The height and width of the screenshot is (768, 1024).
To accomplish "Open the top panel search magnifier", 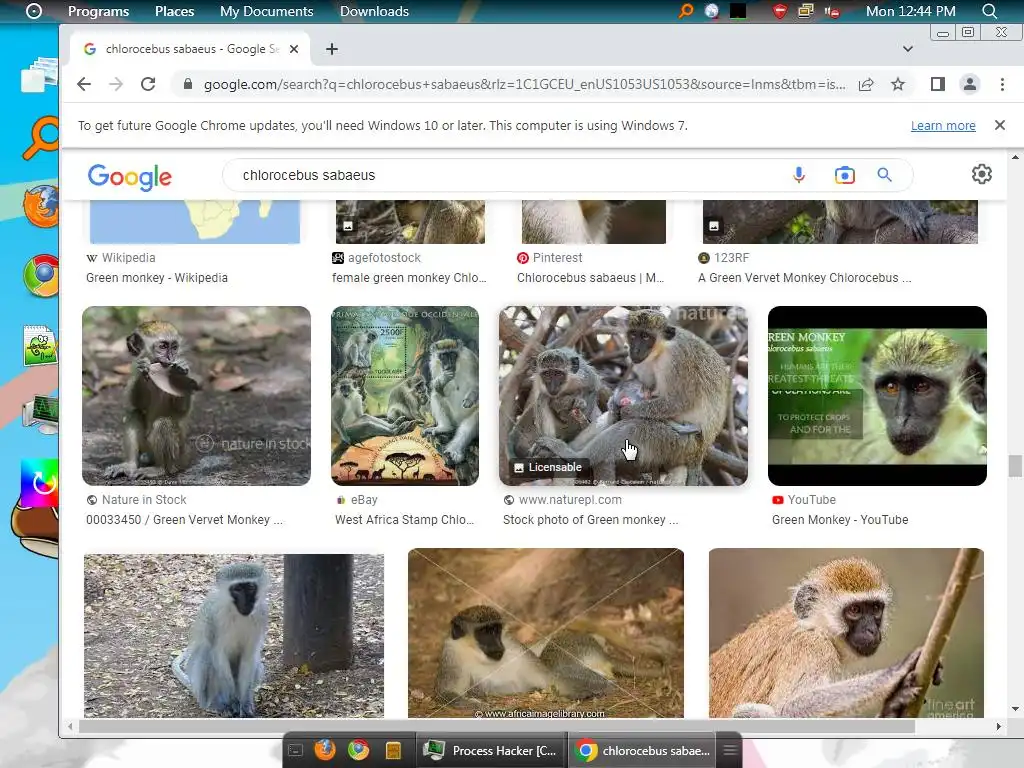I will (989, 11).
